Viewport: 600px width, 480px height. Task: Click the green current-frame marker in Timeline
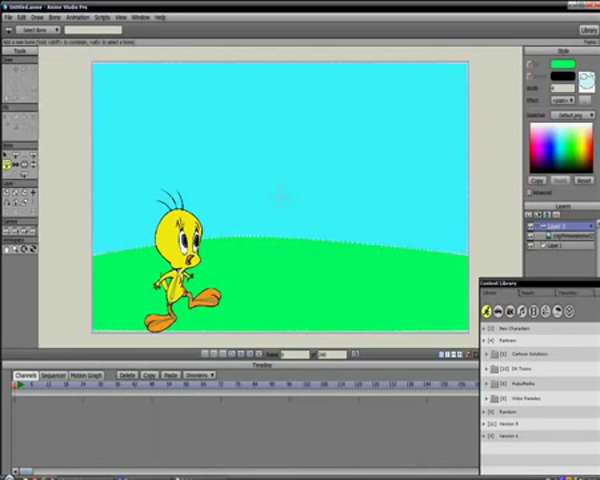tap(21, 385)
